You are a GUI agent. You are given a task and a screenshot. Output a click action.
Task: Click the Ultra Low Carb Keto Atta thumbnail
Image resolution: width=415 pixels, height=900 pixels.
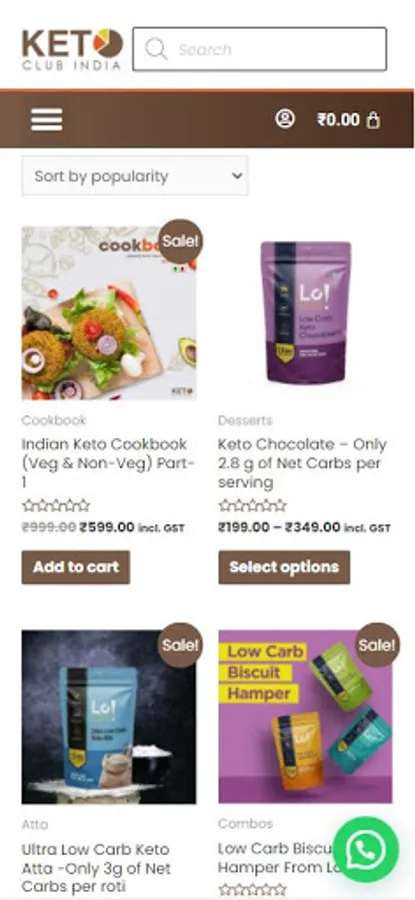tap(109, 716)
